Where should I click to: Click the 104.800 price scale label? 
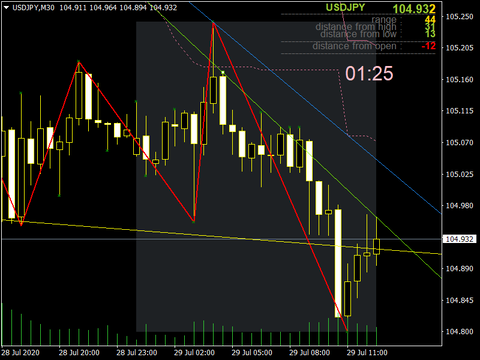pos(460,332)
